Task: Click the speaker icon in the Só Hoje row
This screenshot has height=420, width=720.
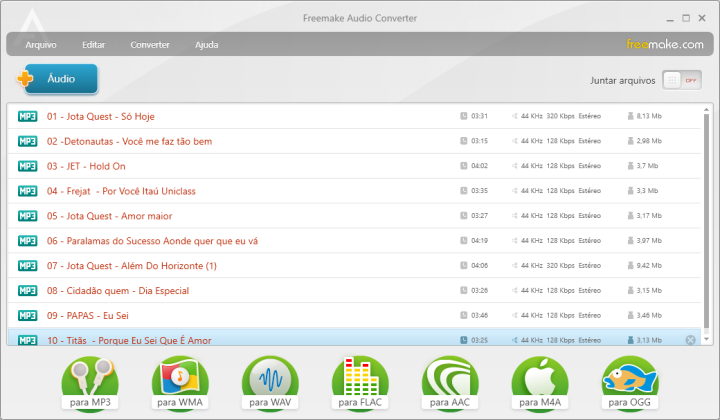Action: (x=515, y=116)
